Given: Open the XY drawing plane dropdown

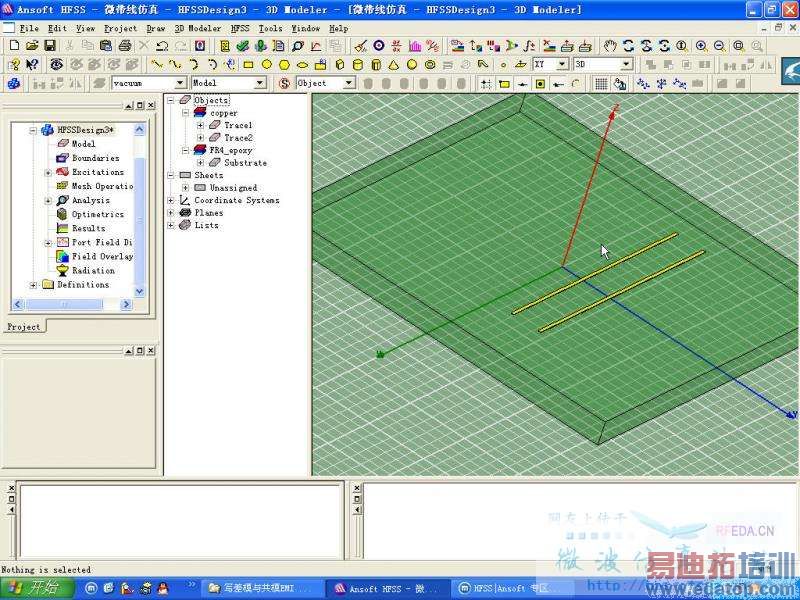Looking at the screenshot, I should tap(562, 64).
